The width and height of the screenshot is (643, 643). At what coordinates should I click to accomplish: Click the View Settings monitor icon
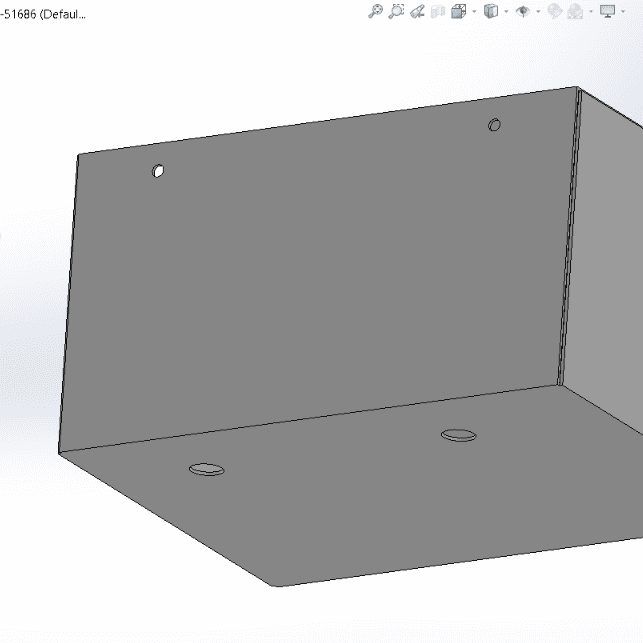pyautogui.click(x=607, y=11)
